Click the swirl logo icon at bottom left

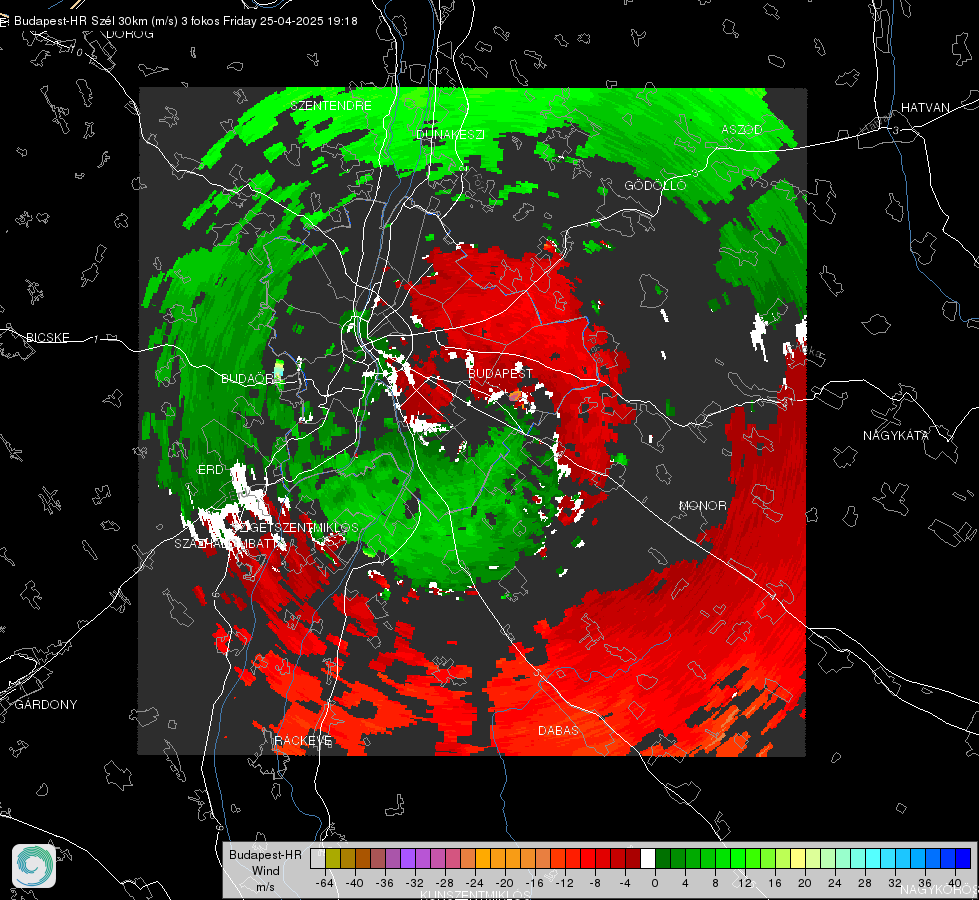pos(34,866)
